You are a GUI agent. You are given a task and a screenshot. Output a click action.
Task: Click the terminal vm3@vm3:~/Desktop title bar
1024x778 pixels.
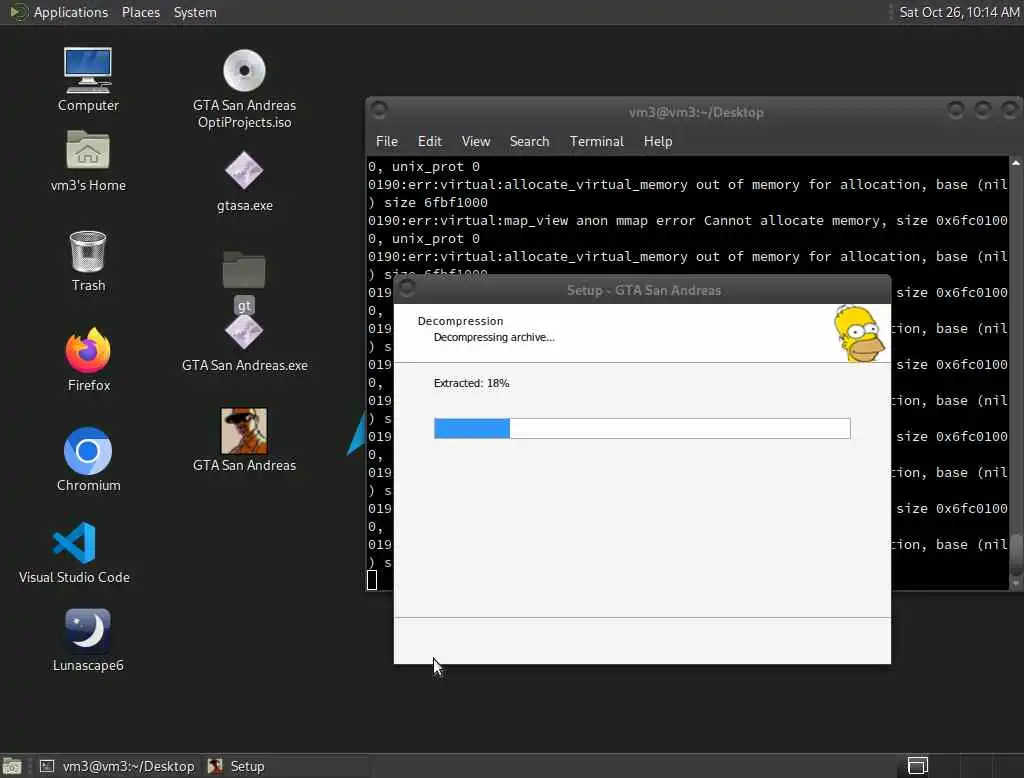696,112
